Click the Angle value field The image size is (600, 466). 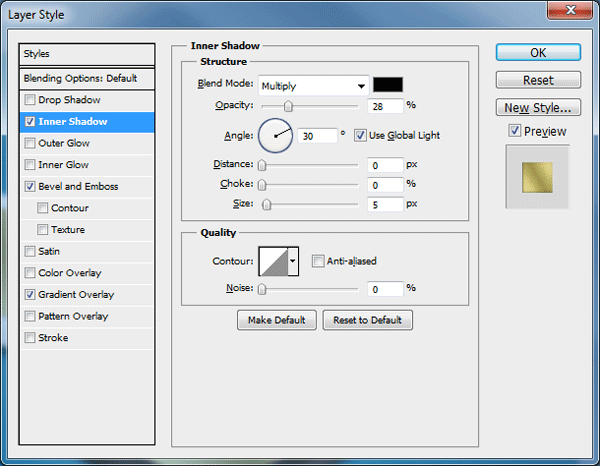pyautogui.click(x=318, y=136)
